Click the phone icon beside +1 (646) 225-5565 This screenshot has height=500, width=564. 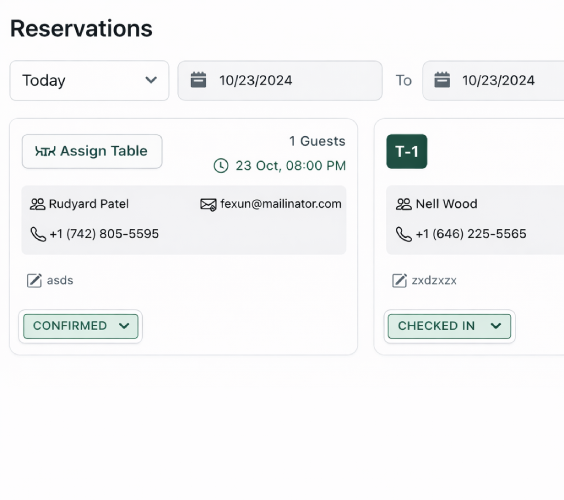[404, 234]
